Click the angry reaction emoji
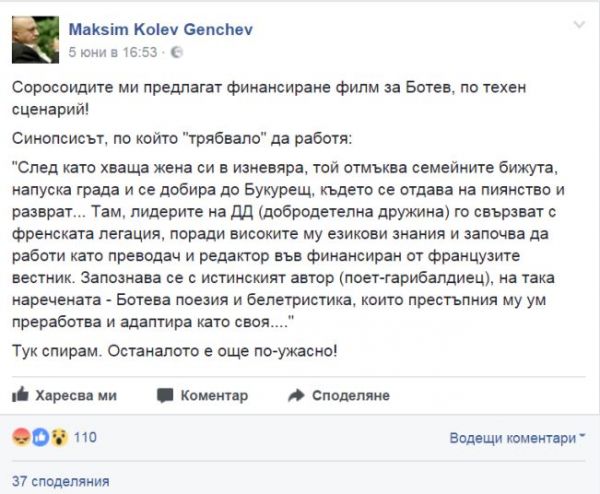The height and width of the screenshot is (494, 600). pos(21,437)
